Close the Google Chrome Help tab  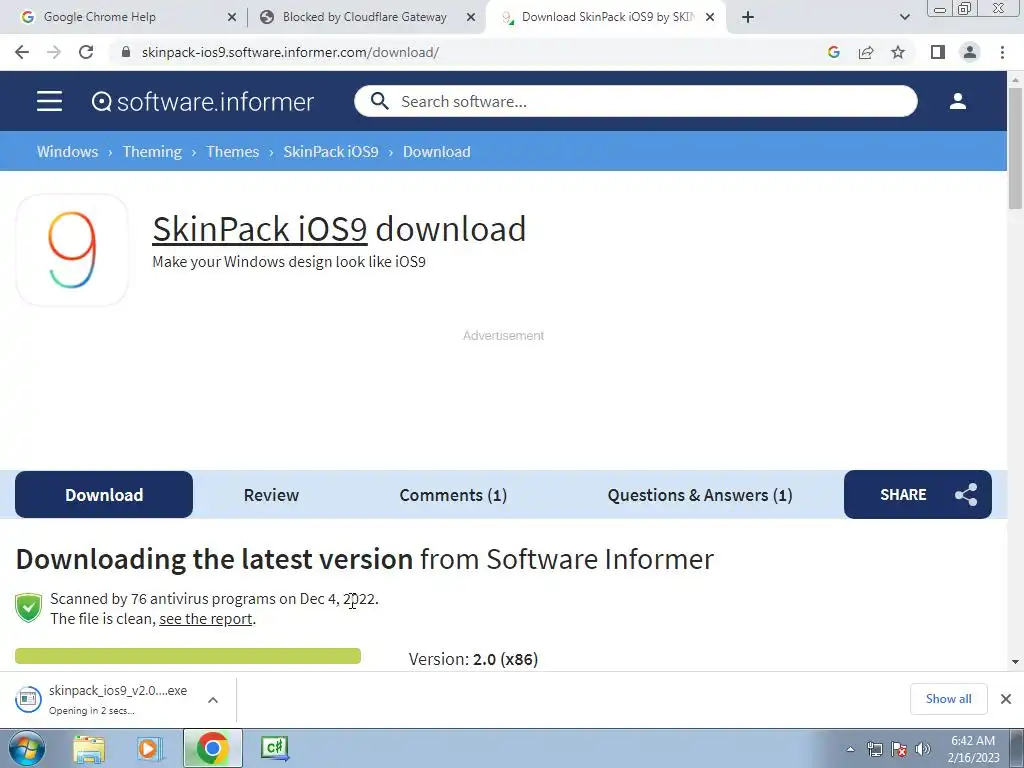pos(232,18)
